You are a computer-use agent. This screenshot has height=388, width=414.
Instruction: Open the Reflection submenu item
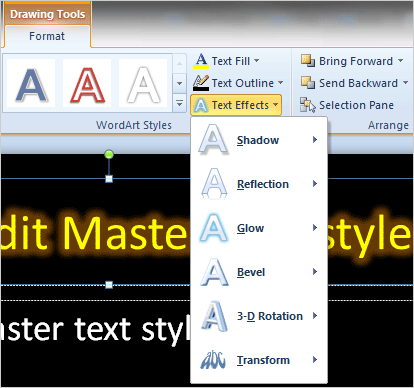[x=259, y=184]
